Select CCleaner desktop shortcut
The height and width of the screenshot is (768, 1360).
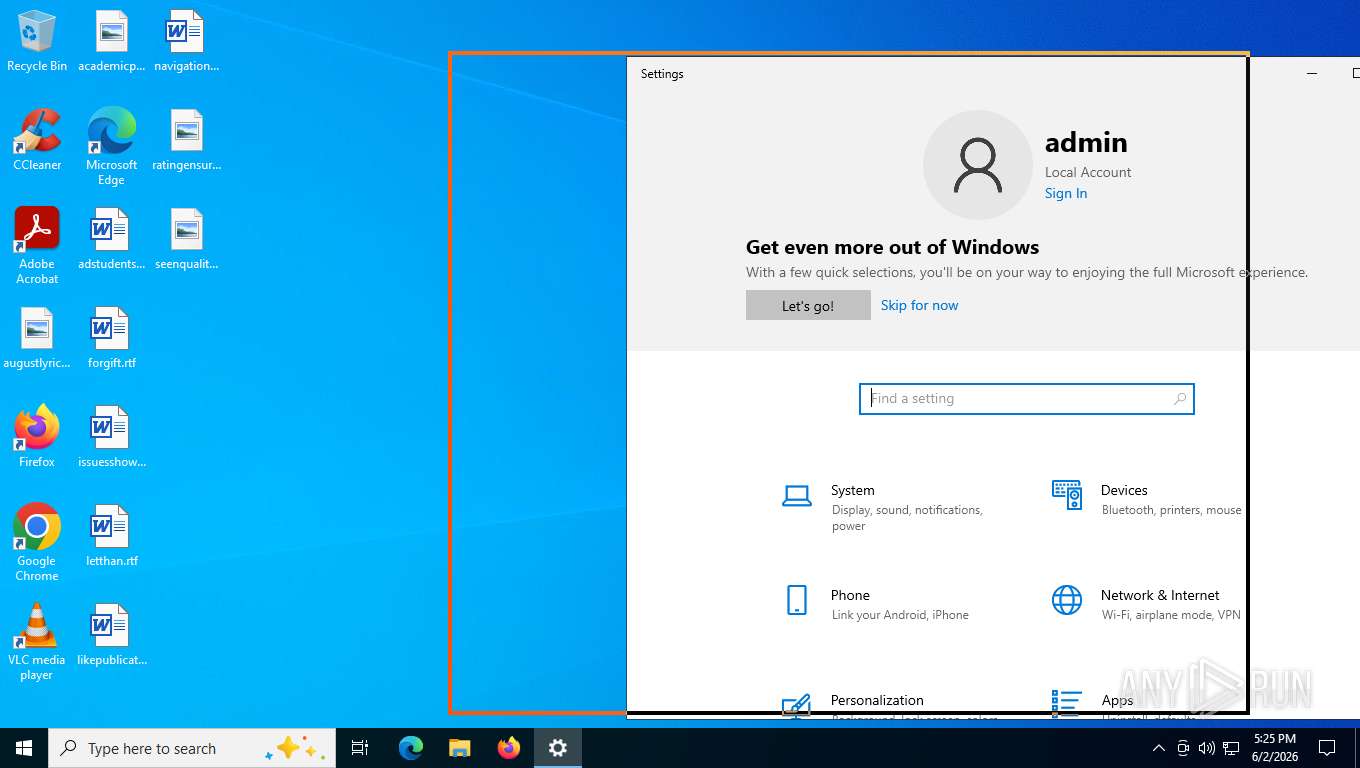click(x=37, y=140)
